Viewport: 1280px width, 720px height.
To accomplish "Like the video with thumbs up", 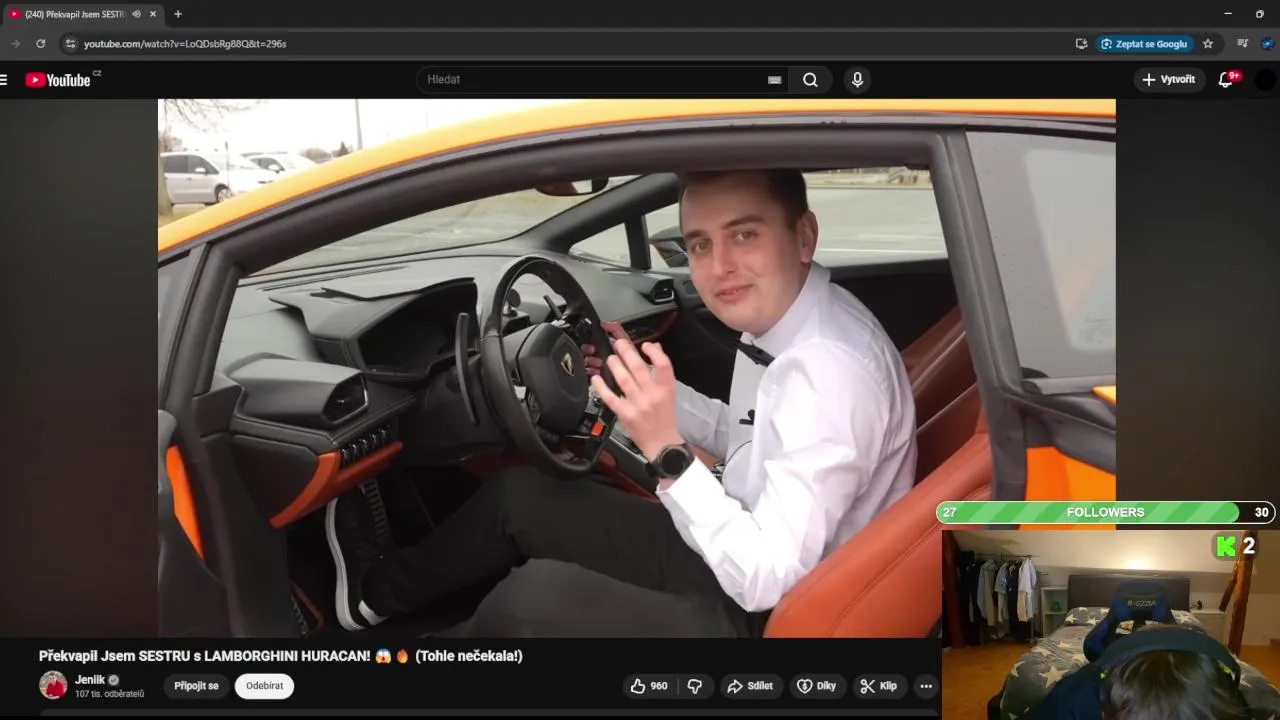I will coord(648,686).
